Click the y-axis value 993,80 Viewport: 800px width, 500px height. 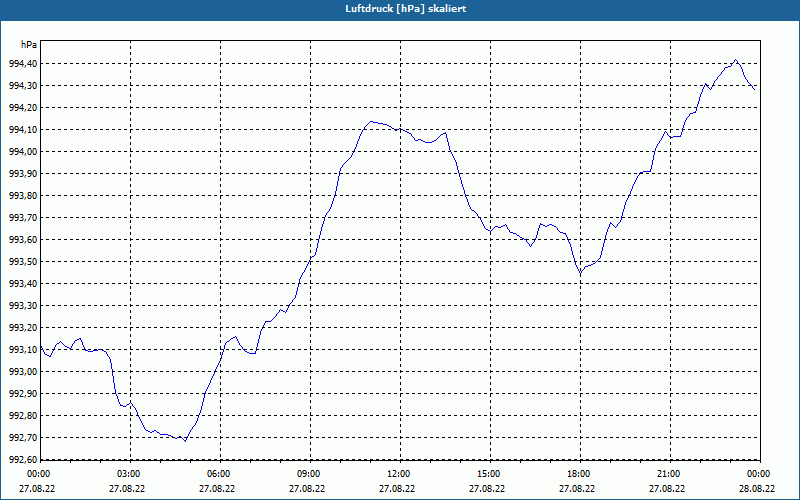point(23,195)
